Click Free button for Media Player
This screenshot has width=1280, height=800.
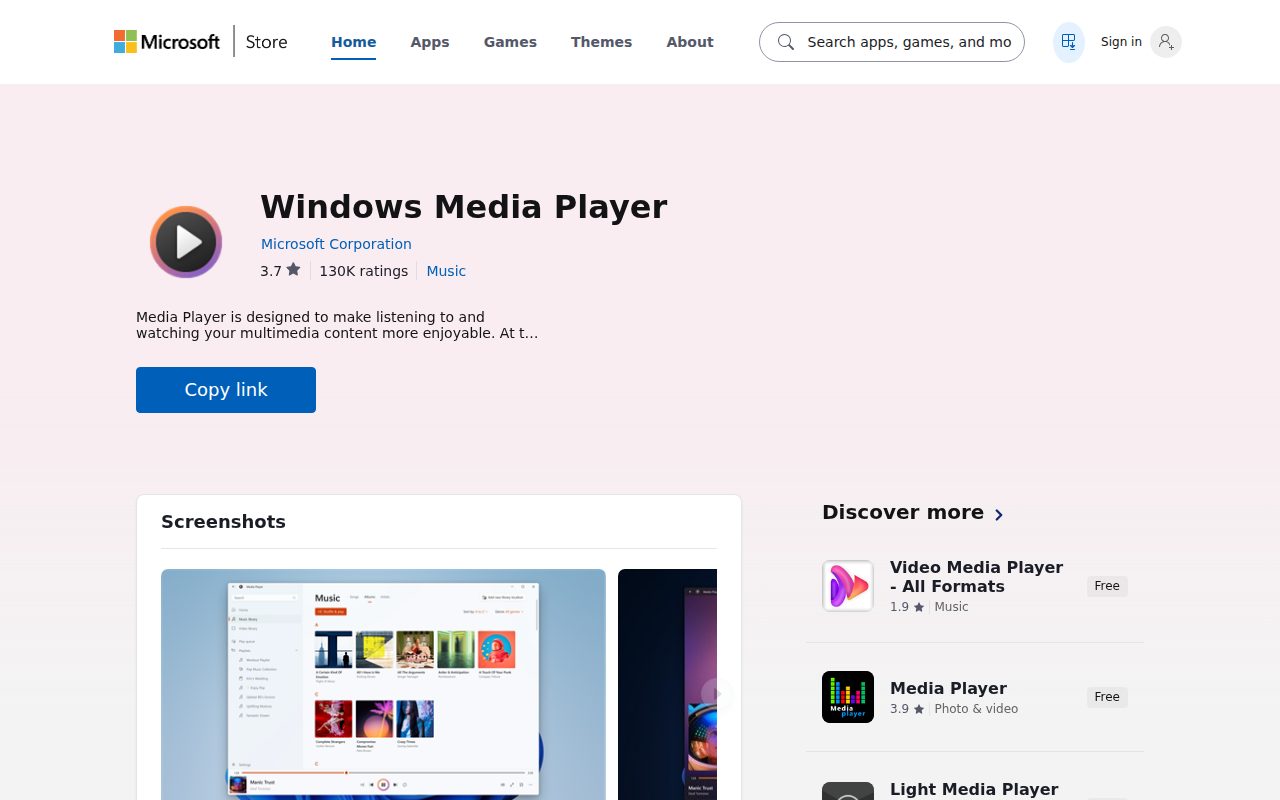pos(1107,697)
